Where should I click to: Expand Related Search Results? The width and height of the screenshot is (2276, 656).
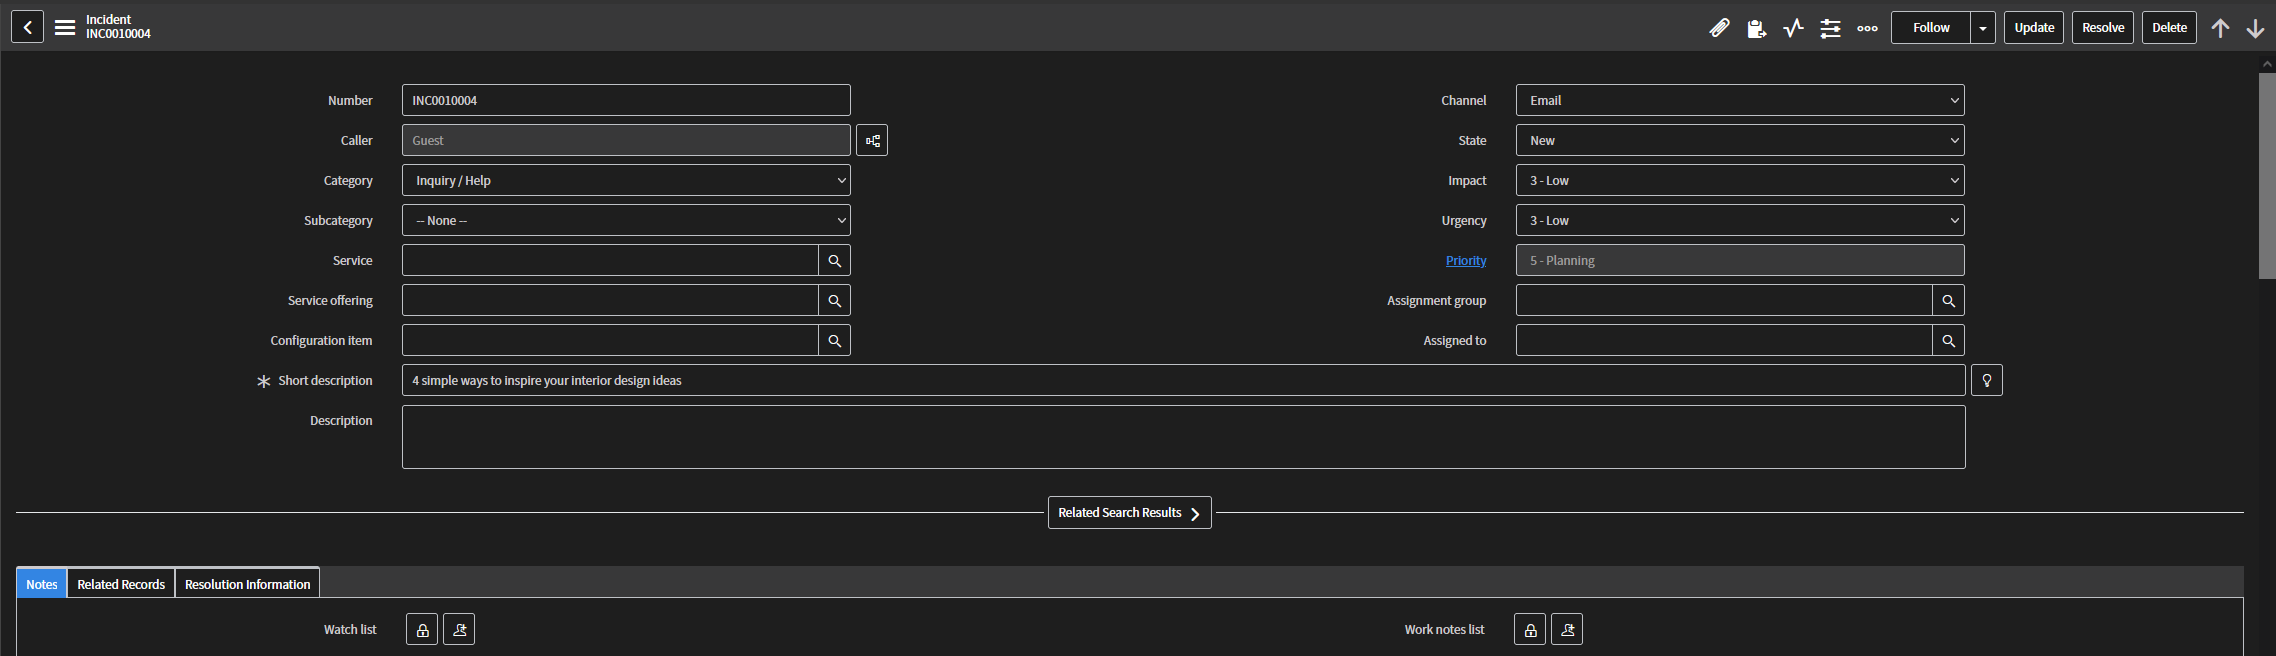(1129, 512)
